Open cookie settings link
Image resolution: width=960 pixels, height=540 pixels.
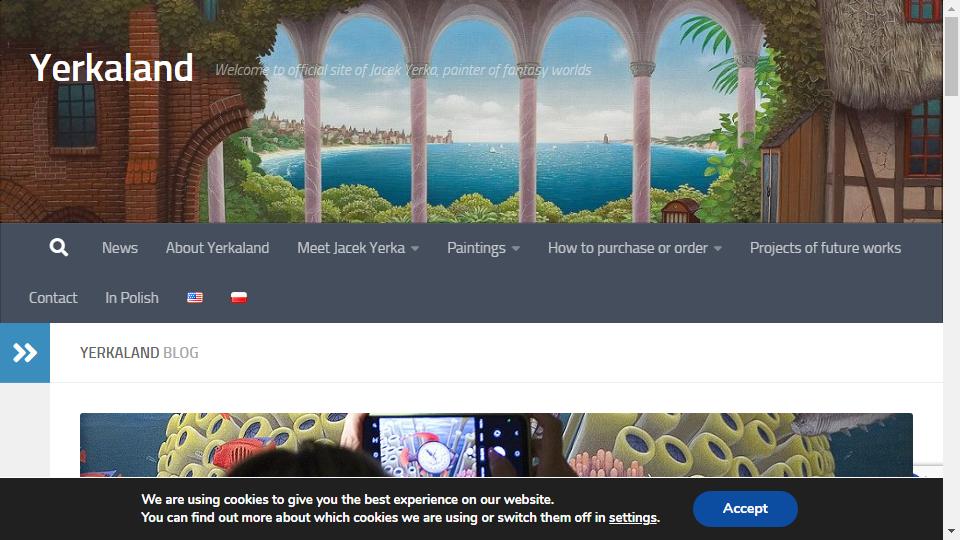632,518
